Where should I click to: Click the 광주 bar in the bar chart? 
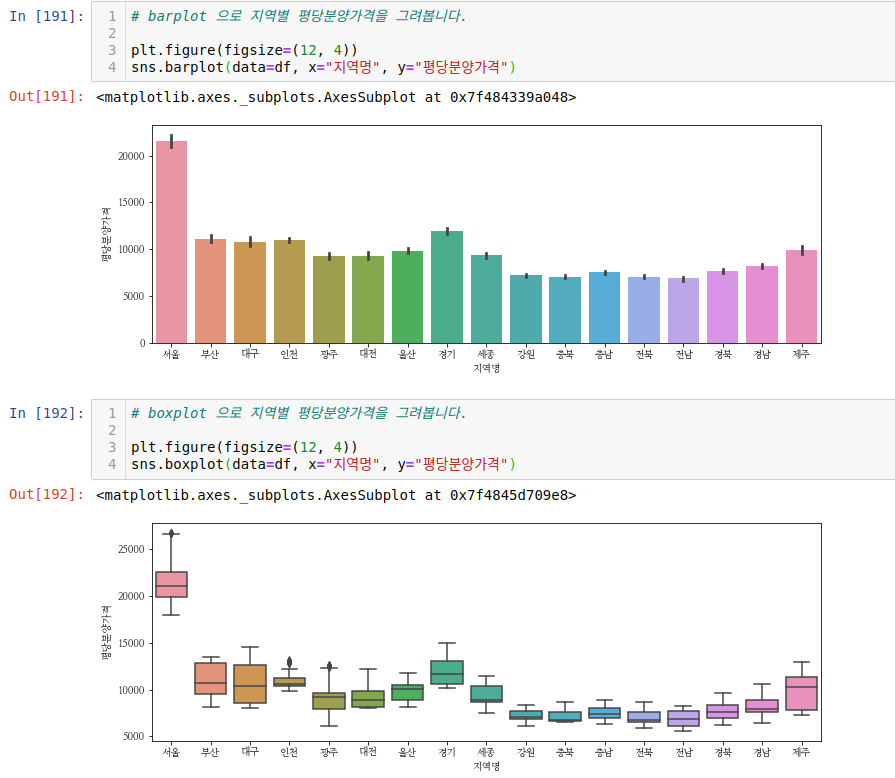tap(329, 300)
